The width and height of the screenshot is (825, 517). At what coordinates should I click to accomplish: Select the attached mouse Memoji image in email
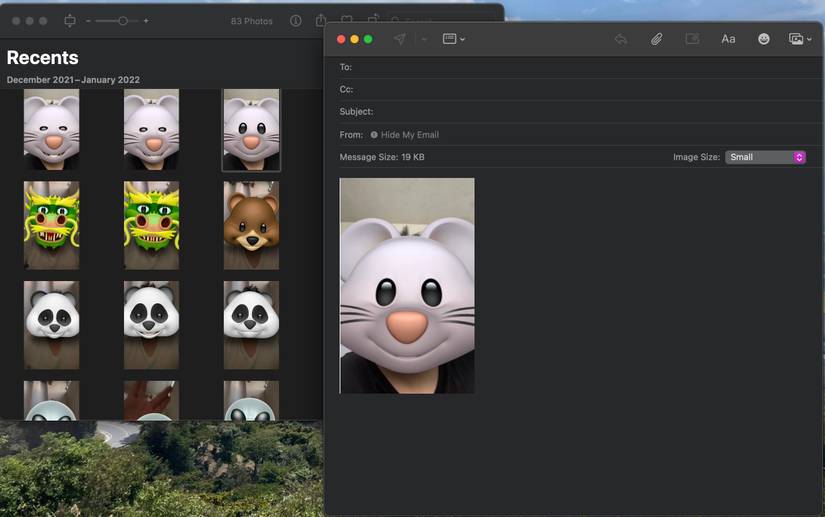(x=407, y=286)
